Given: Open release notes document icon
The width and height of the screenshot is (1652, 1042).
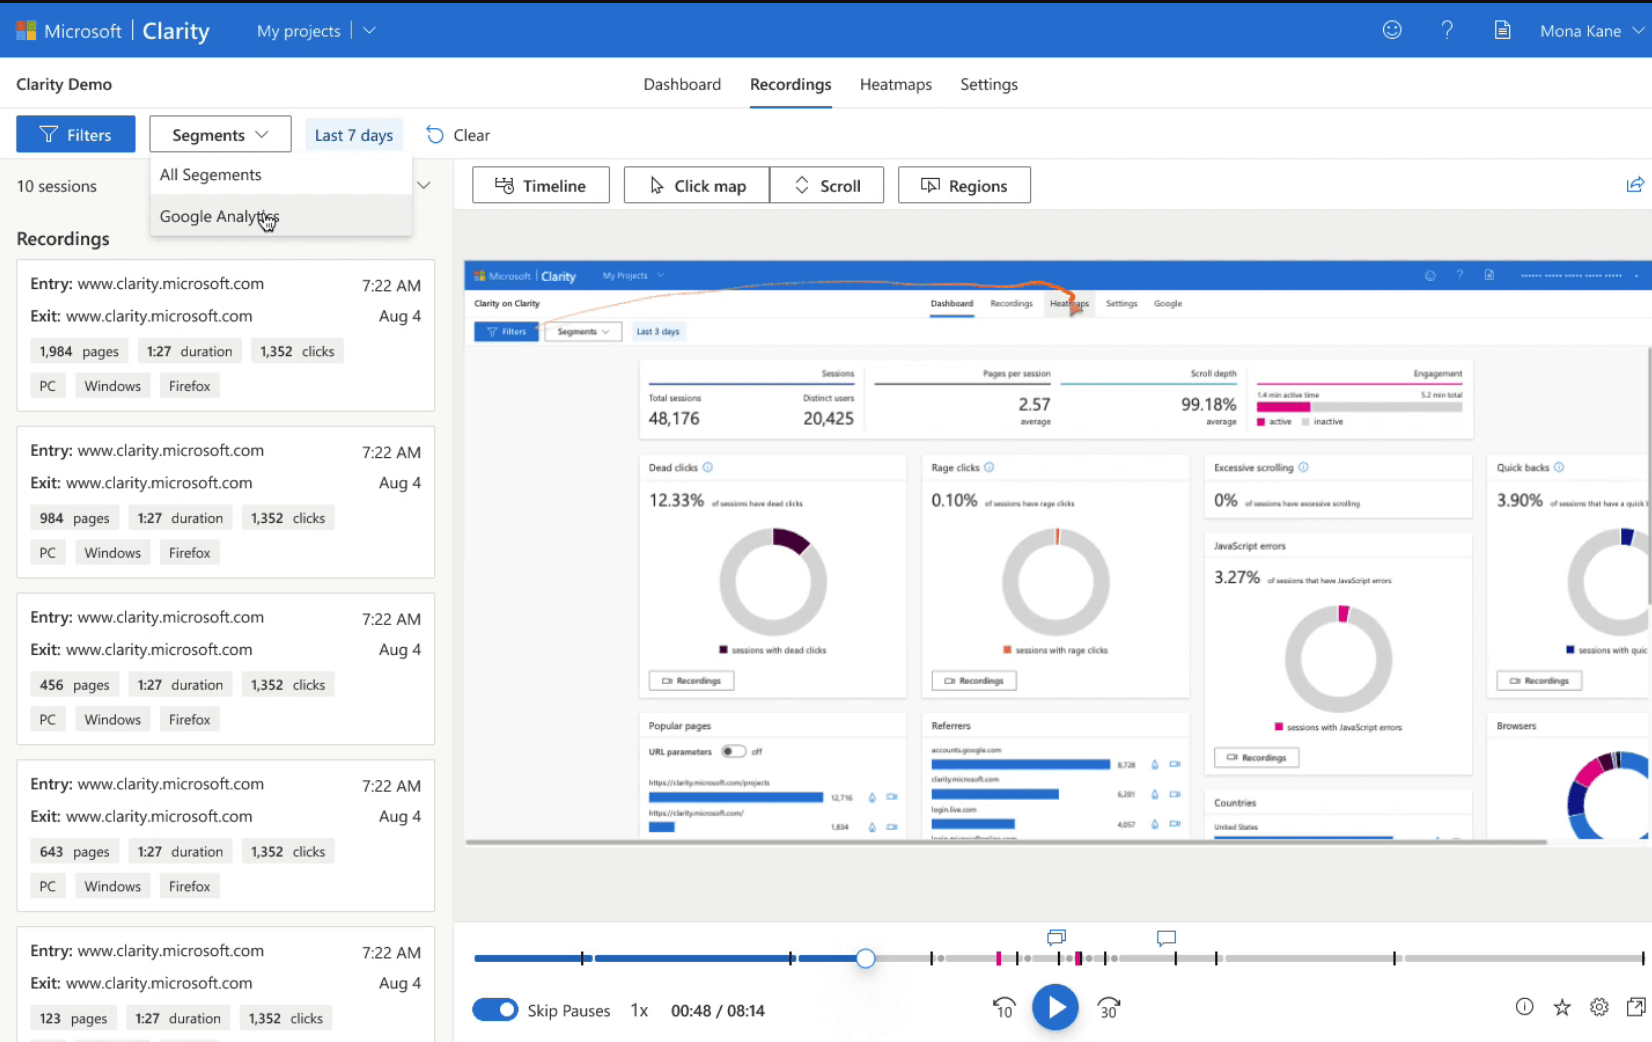Looking at the screenshot, I should (1502, 30).
